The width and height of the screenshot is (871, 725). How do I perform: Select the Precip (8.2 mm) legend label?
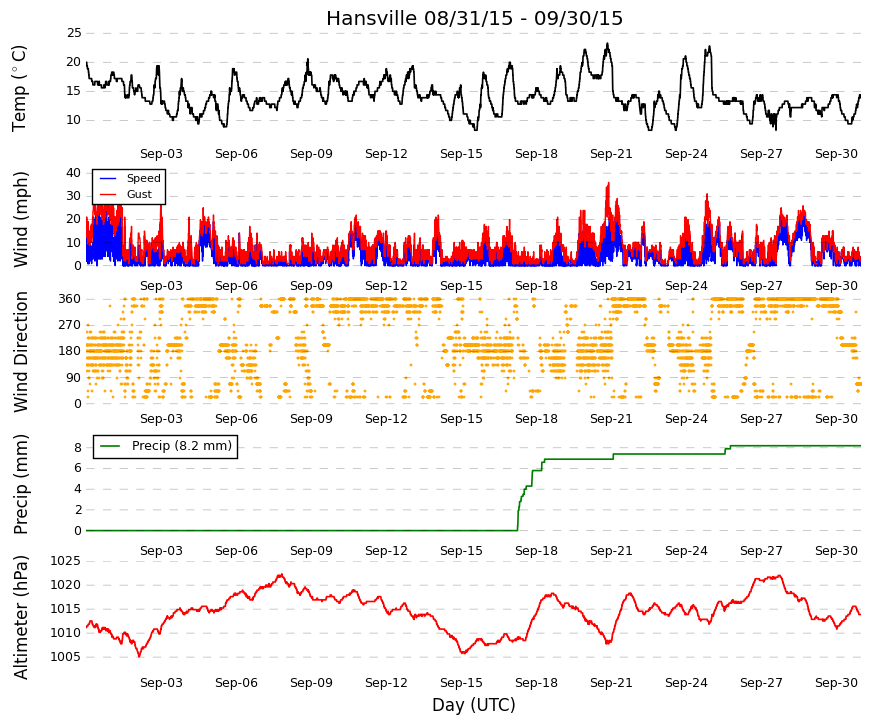(x=182, y=446)
